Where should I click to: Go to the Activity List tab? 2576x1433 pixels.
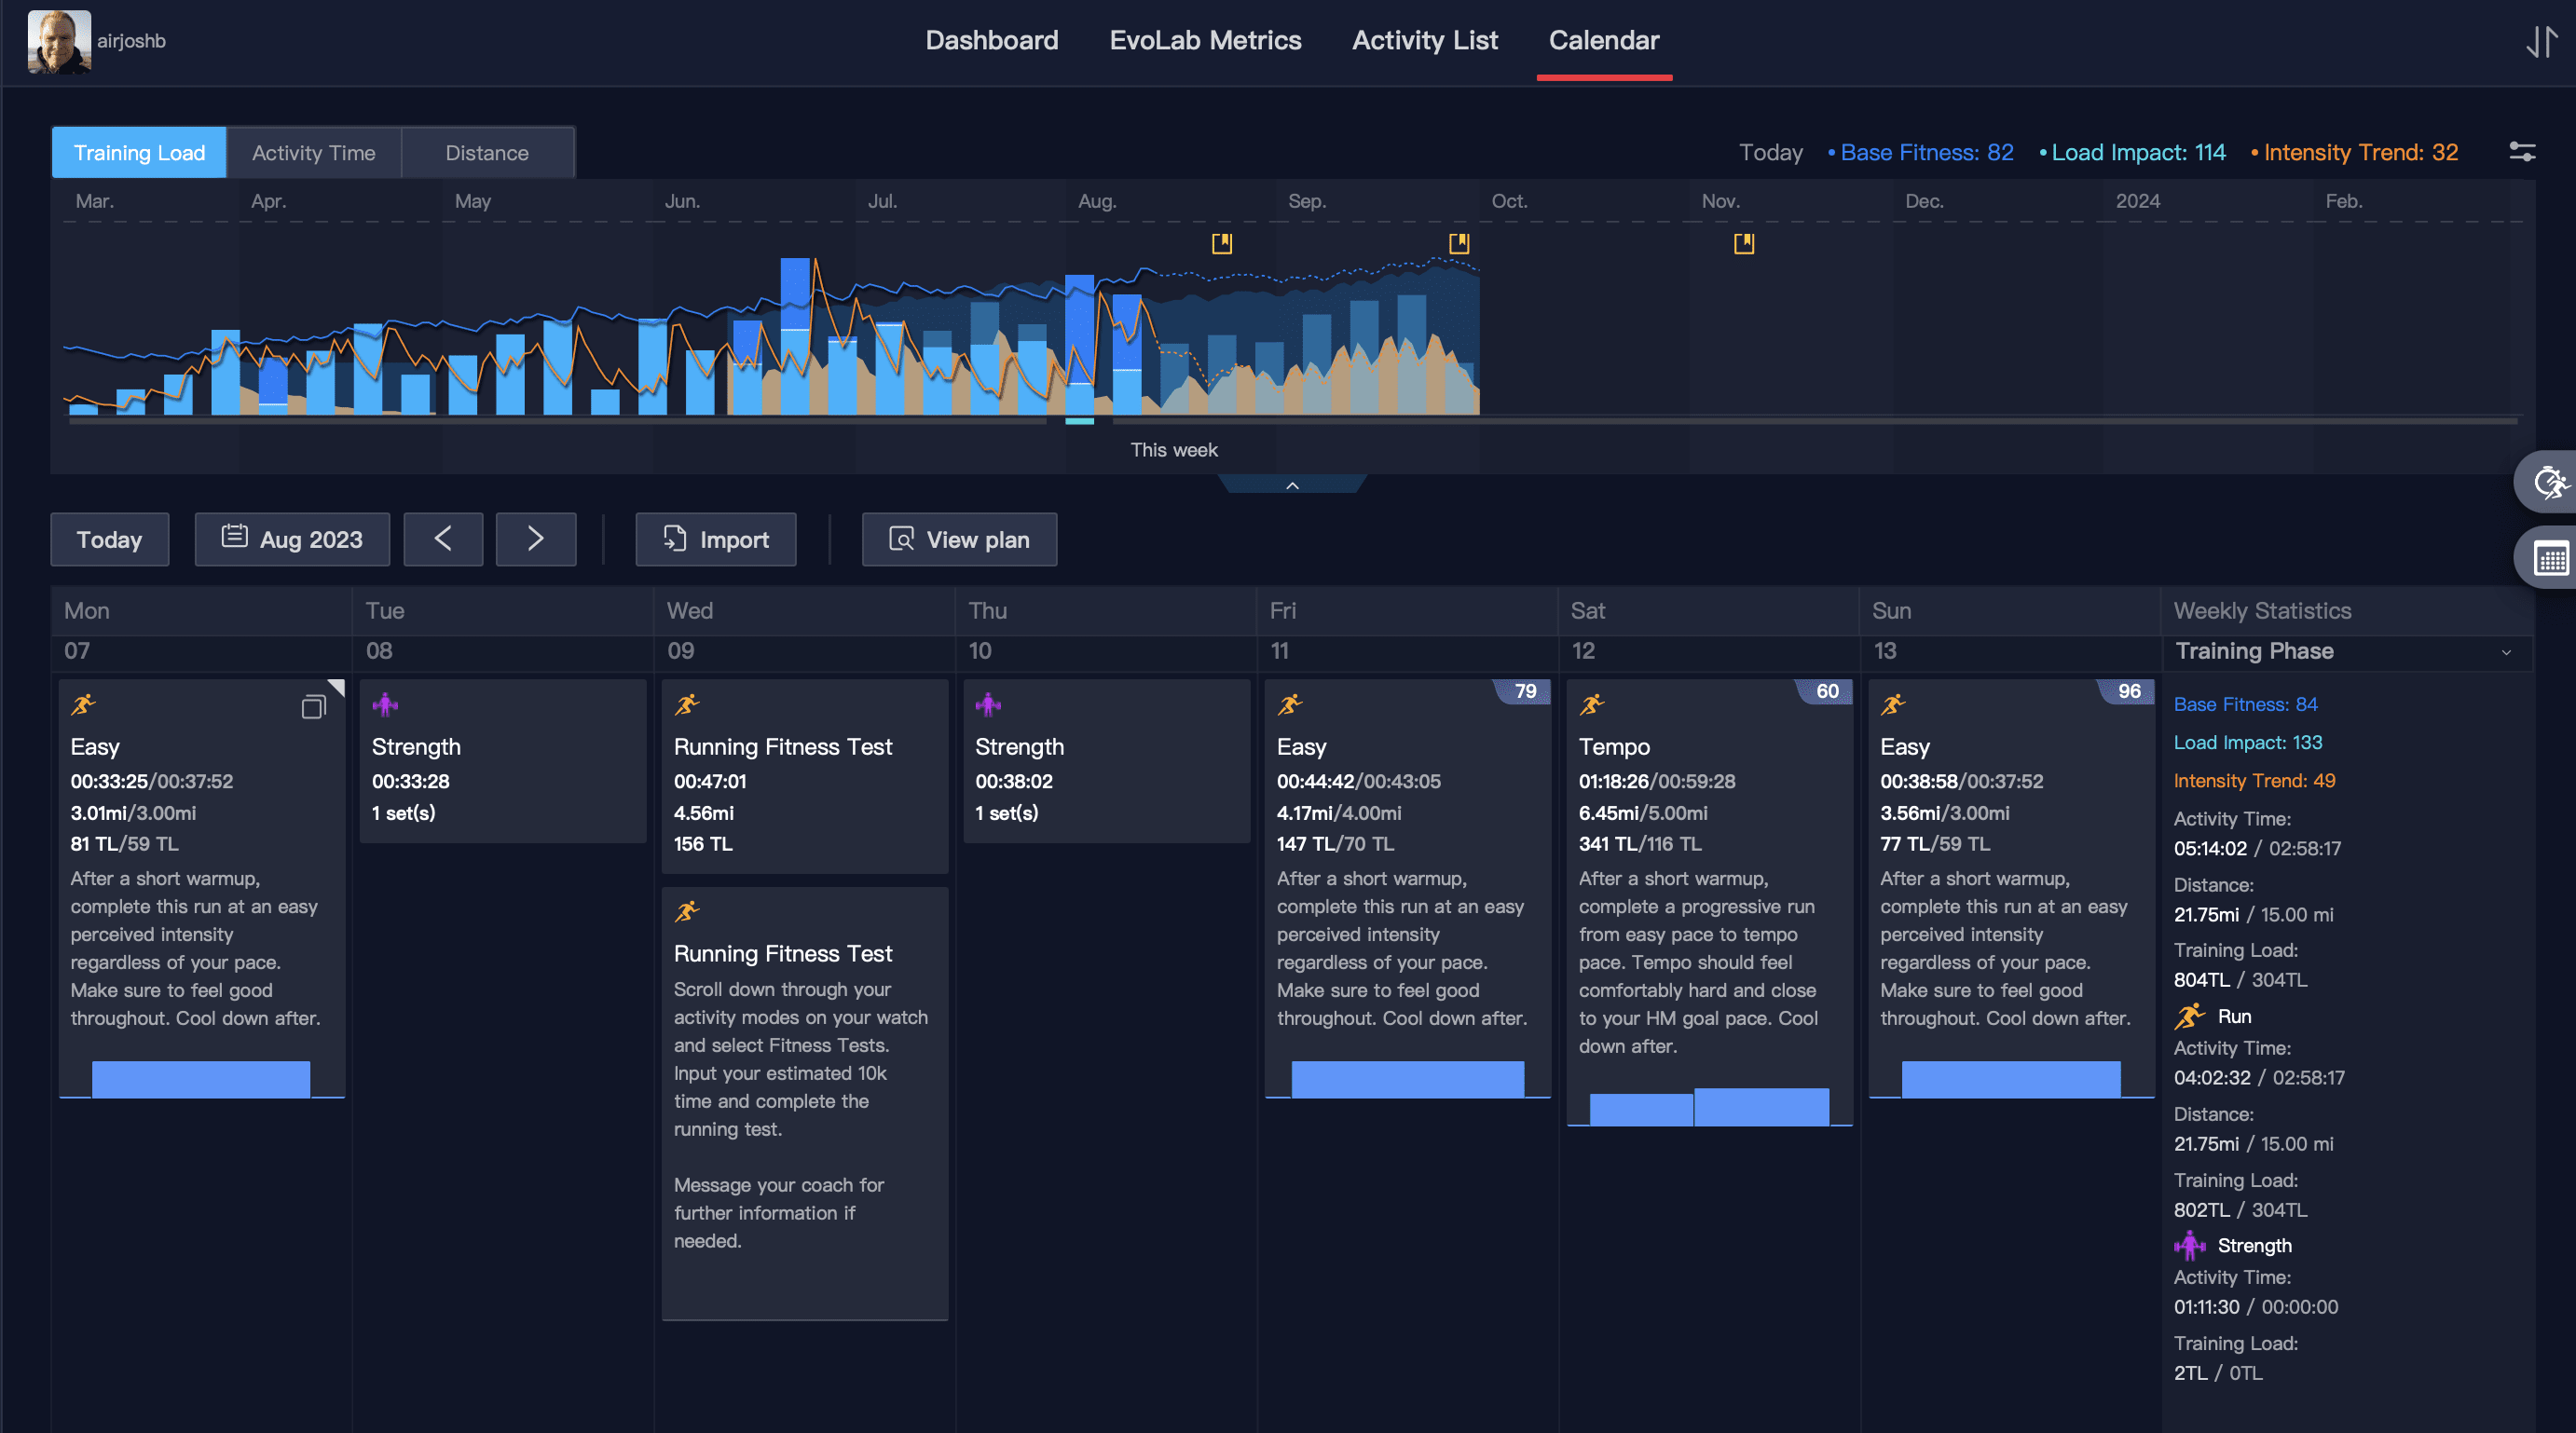tap(1424, 41)
